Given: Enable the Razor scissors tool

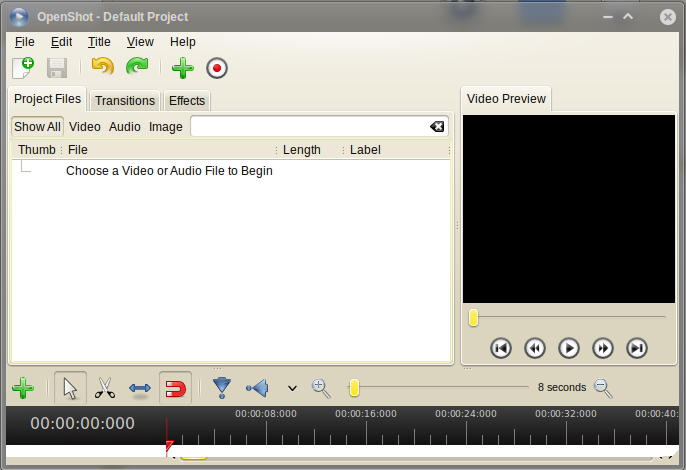Looking at the screenshot, I should (x=105, y=388).
